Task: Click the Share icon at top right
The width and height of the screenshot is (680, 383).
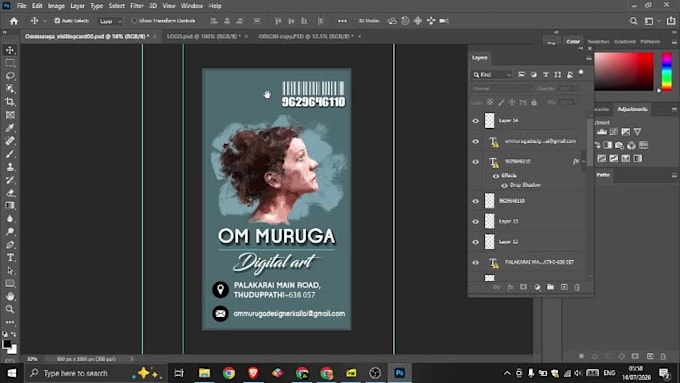Action: tap(671, 21)
